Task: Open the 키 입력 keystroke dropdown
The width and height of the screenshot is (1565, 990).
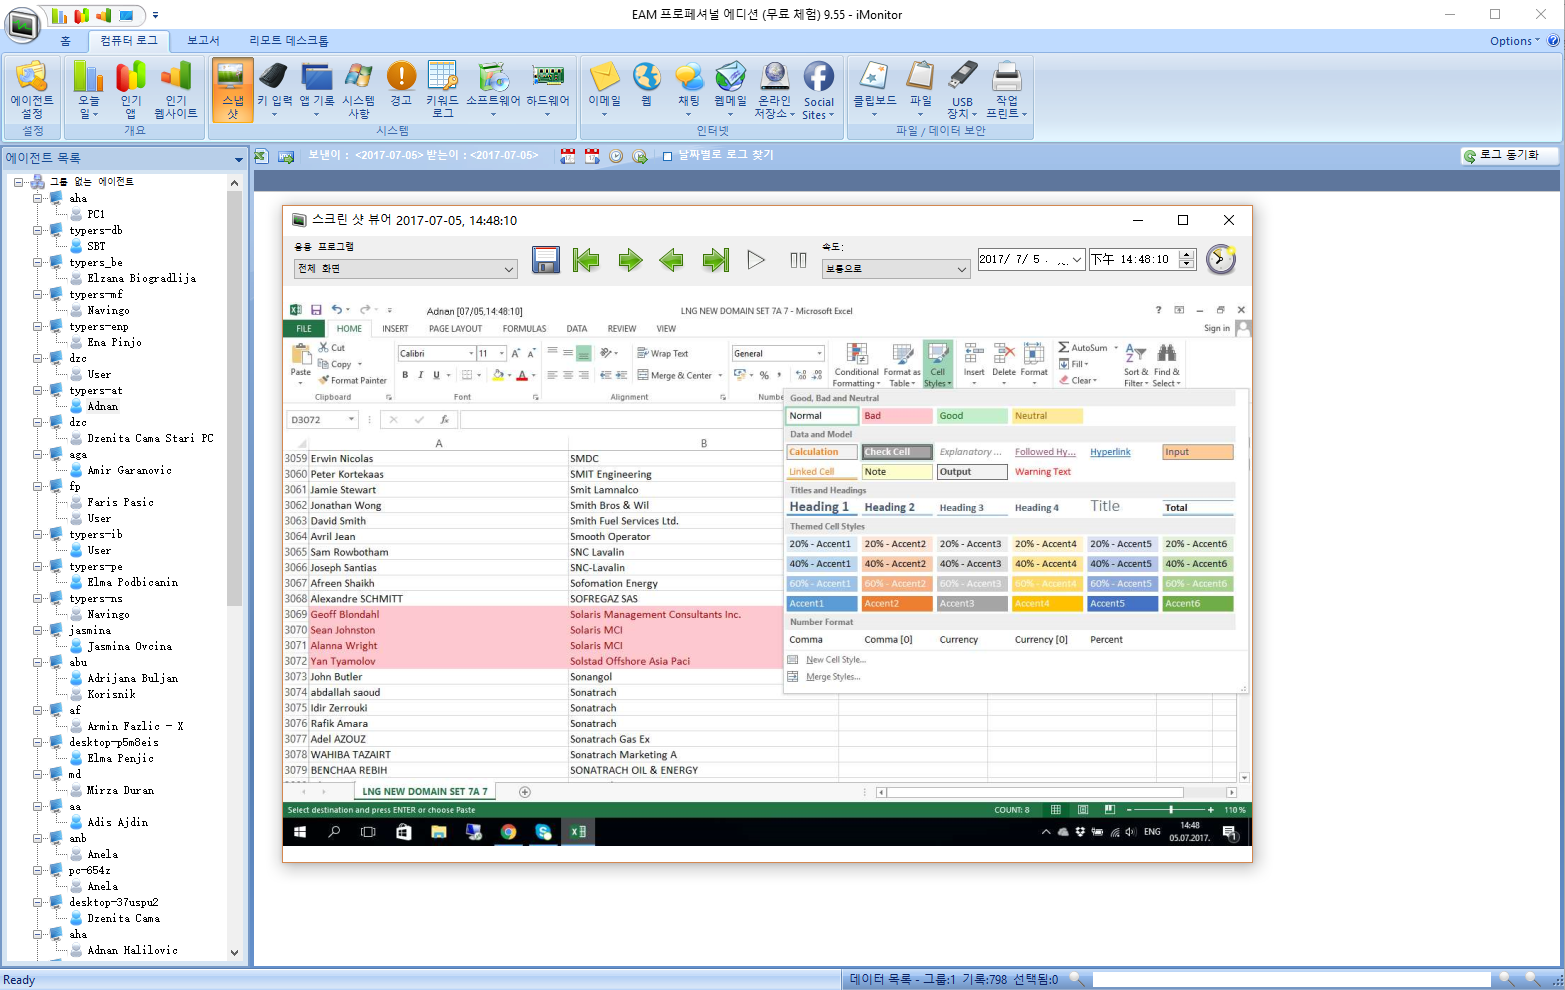Action: point(274,90)
